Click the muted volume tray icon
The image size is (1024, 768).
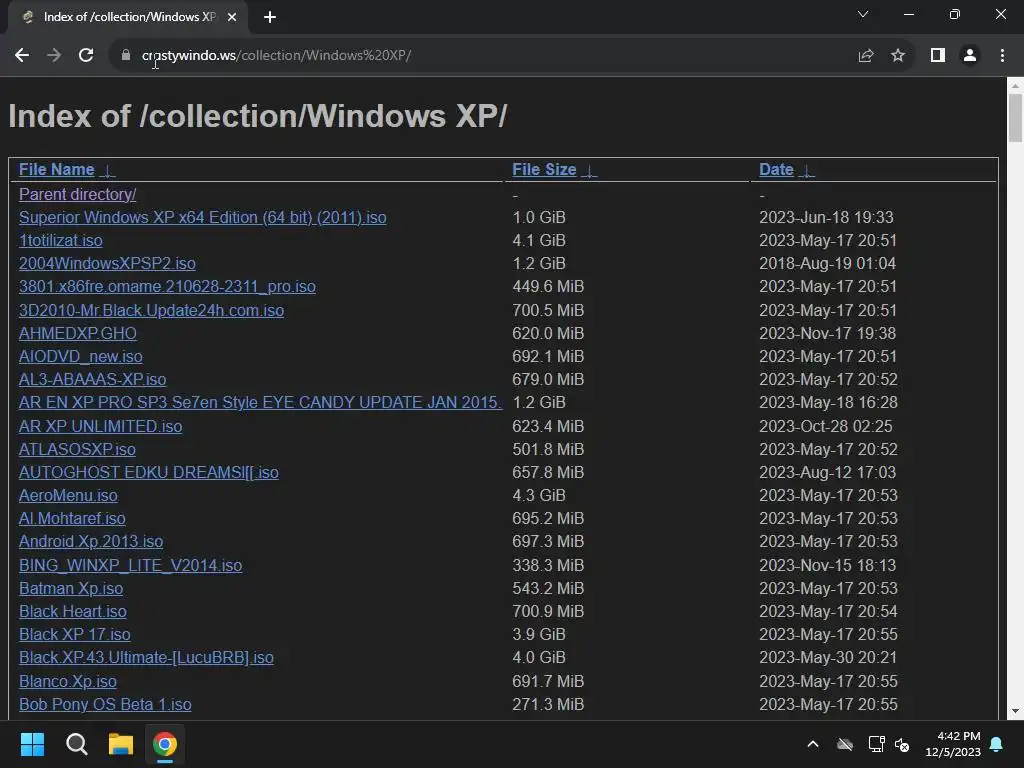902,744
